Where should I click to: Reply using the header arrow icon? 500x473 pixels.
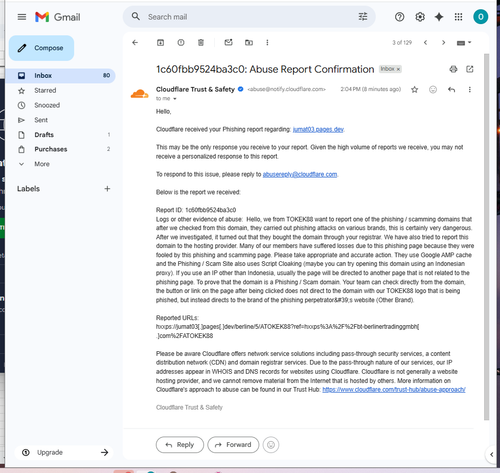(451, 89)
